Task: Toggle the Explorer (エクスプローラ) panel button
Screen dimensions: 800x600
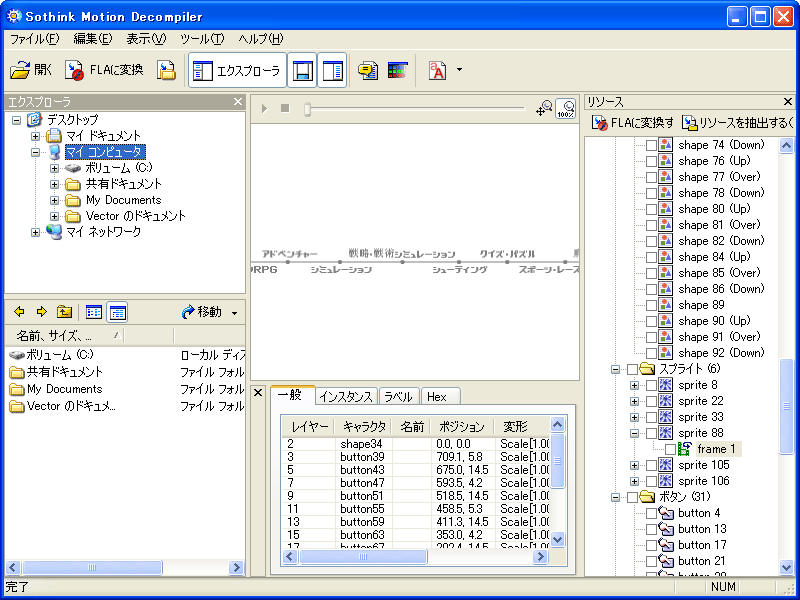Action: click(237, 70)
